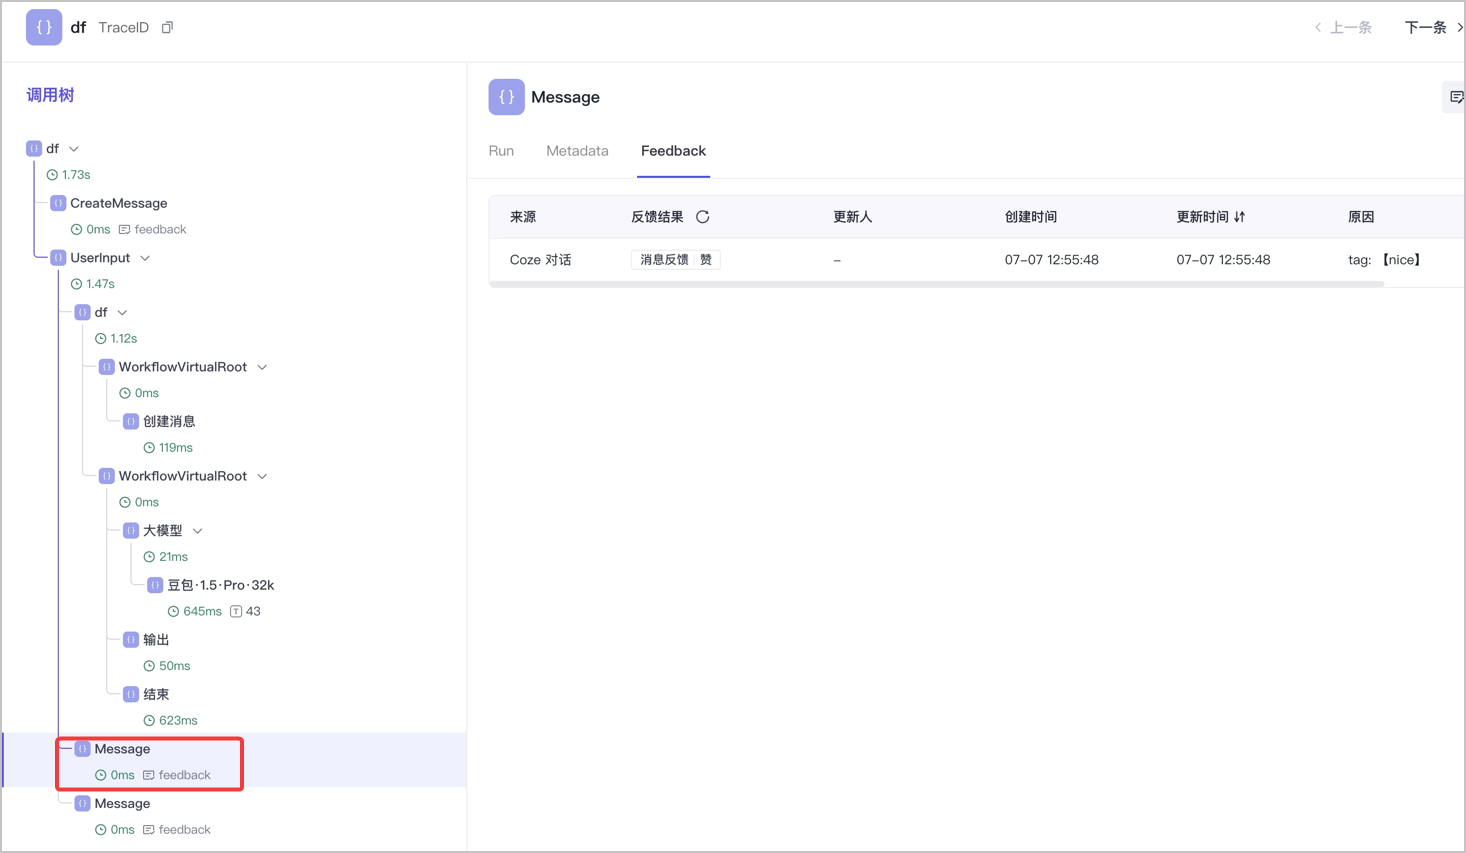
Task: Click the tag:【nice】 reason cell
Action: click(1385, 260)
